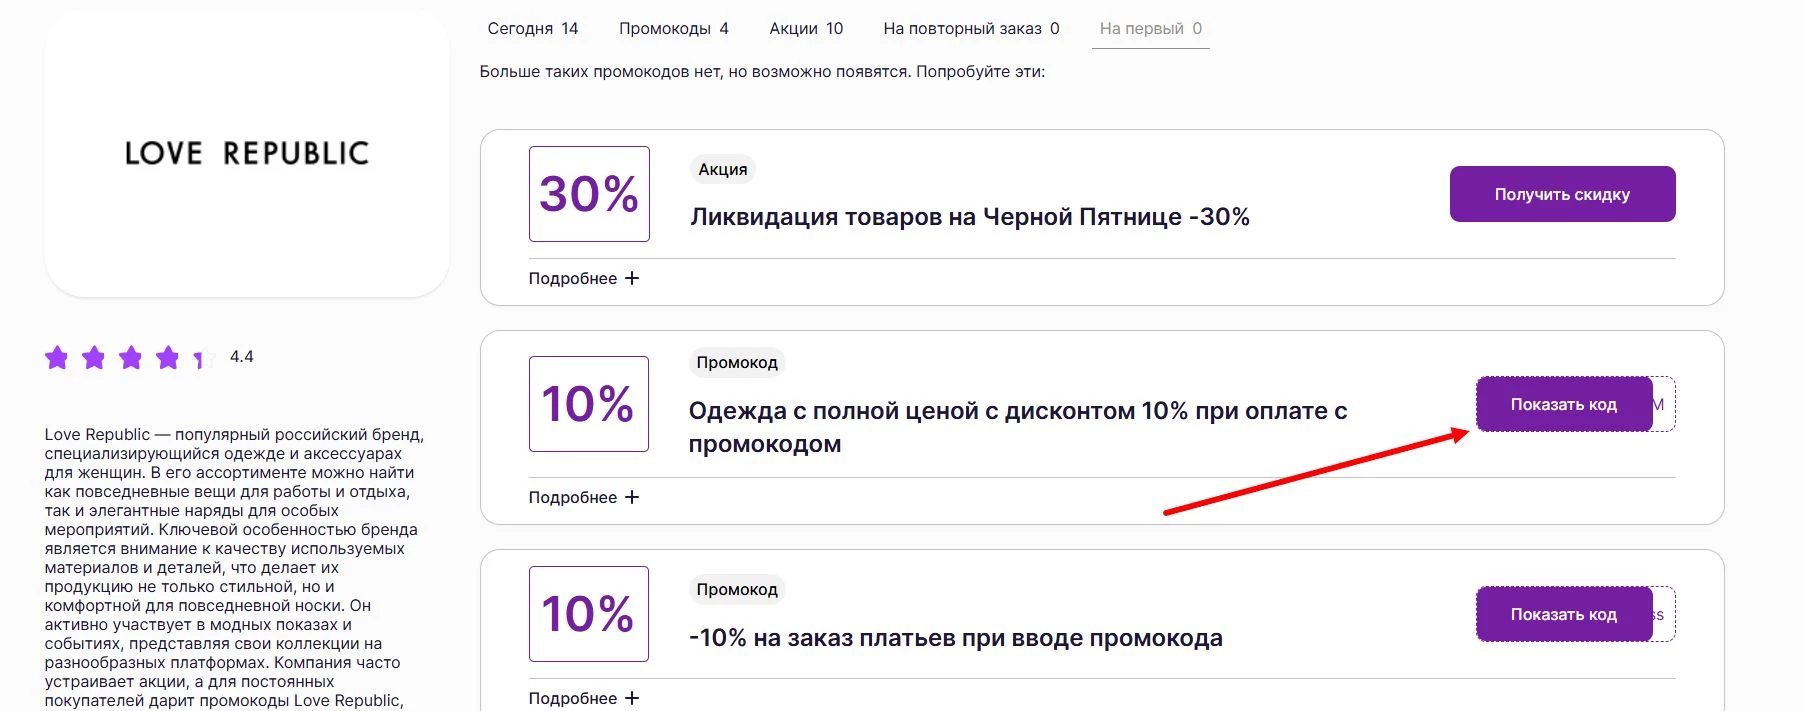The image size is (1804, 711).
Task: Click the Love Republic brand description text
Action: 235,567
